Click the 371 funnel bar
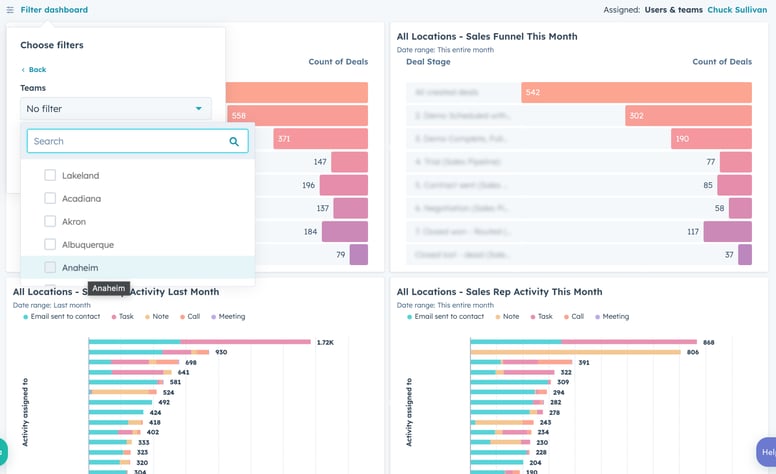The width and height of the screenshot is (776, 474). [x=321, y=139]
